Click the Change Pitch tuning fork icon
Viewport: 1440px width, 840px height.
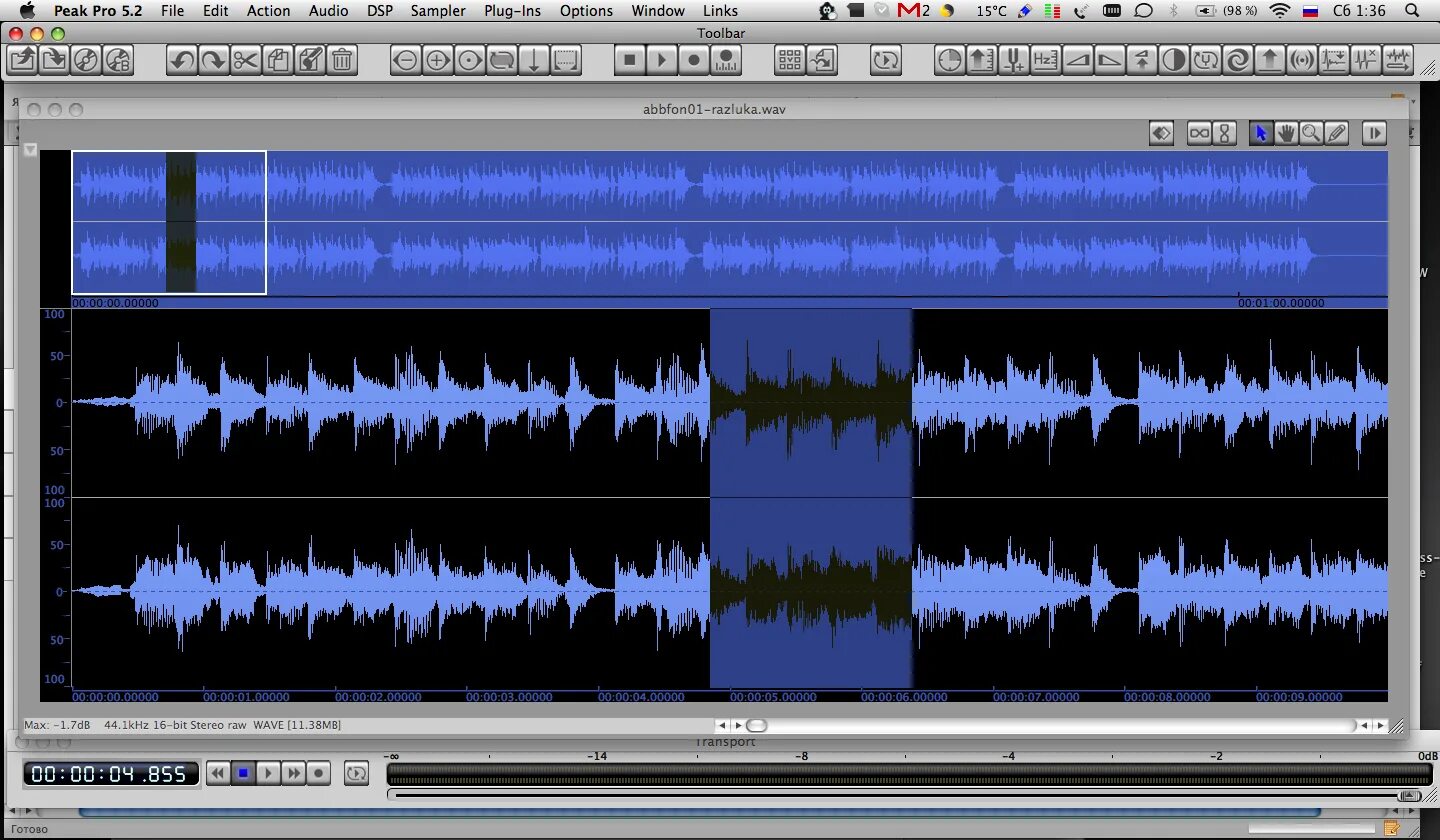(x=1013, y=60)
